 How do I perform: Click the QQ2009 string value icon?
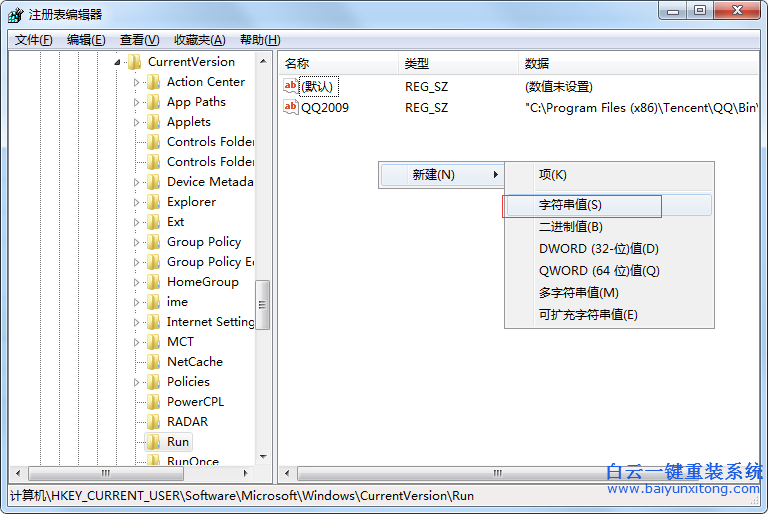click(291, 108)
